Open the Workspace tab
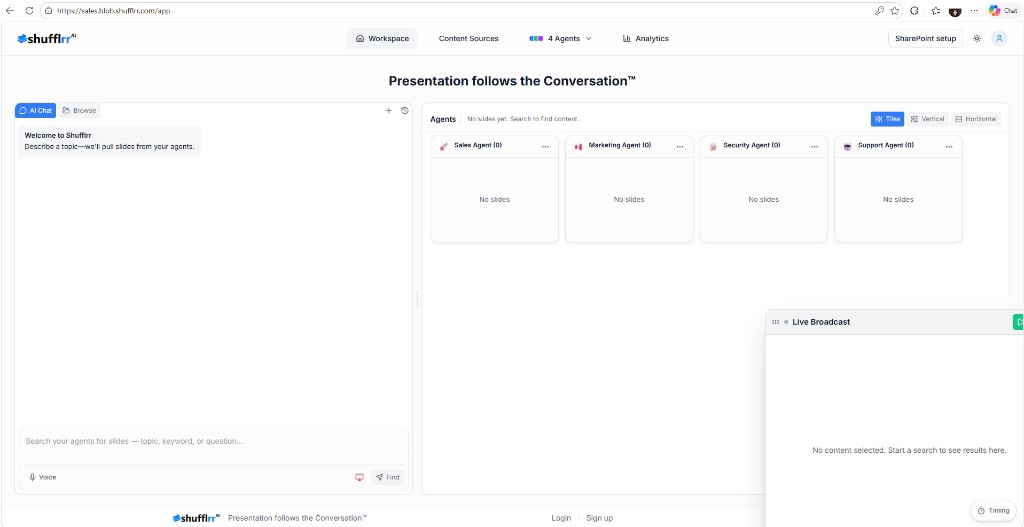 pyautogui.click(x=382, y=39)
